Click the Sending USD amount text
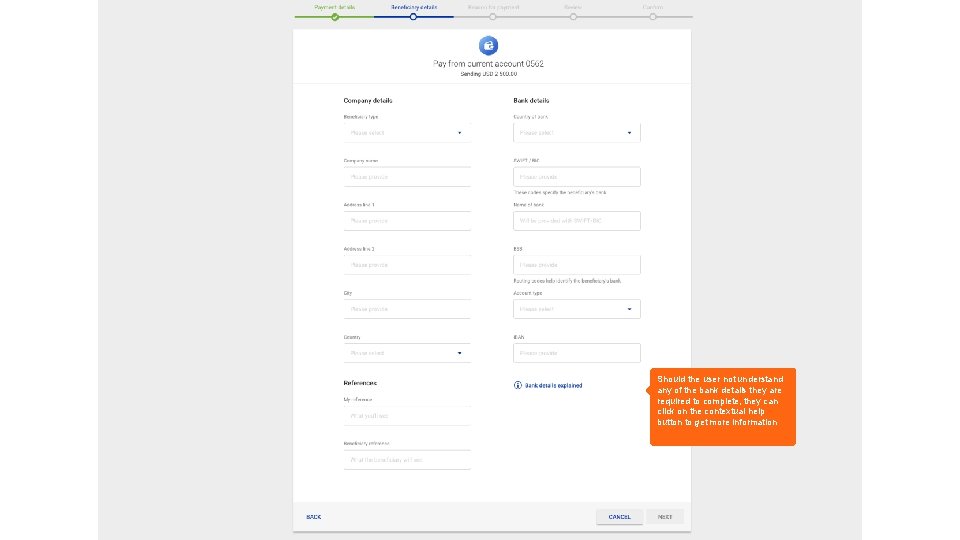Image resolution: width=960 pixels, height=540 pixels. coord(489,74)
